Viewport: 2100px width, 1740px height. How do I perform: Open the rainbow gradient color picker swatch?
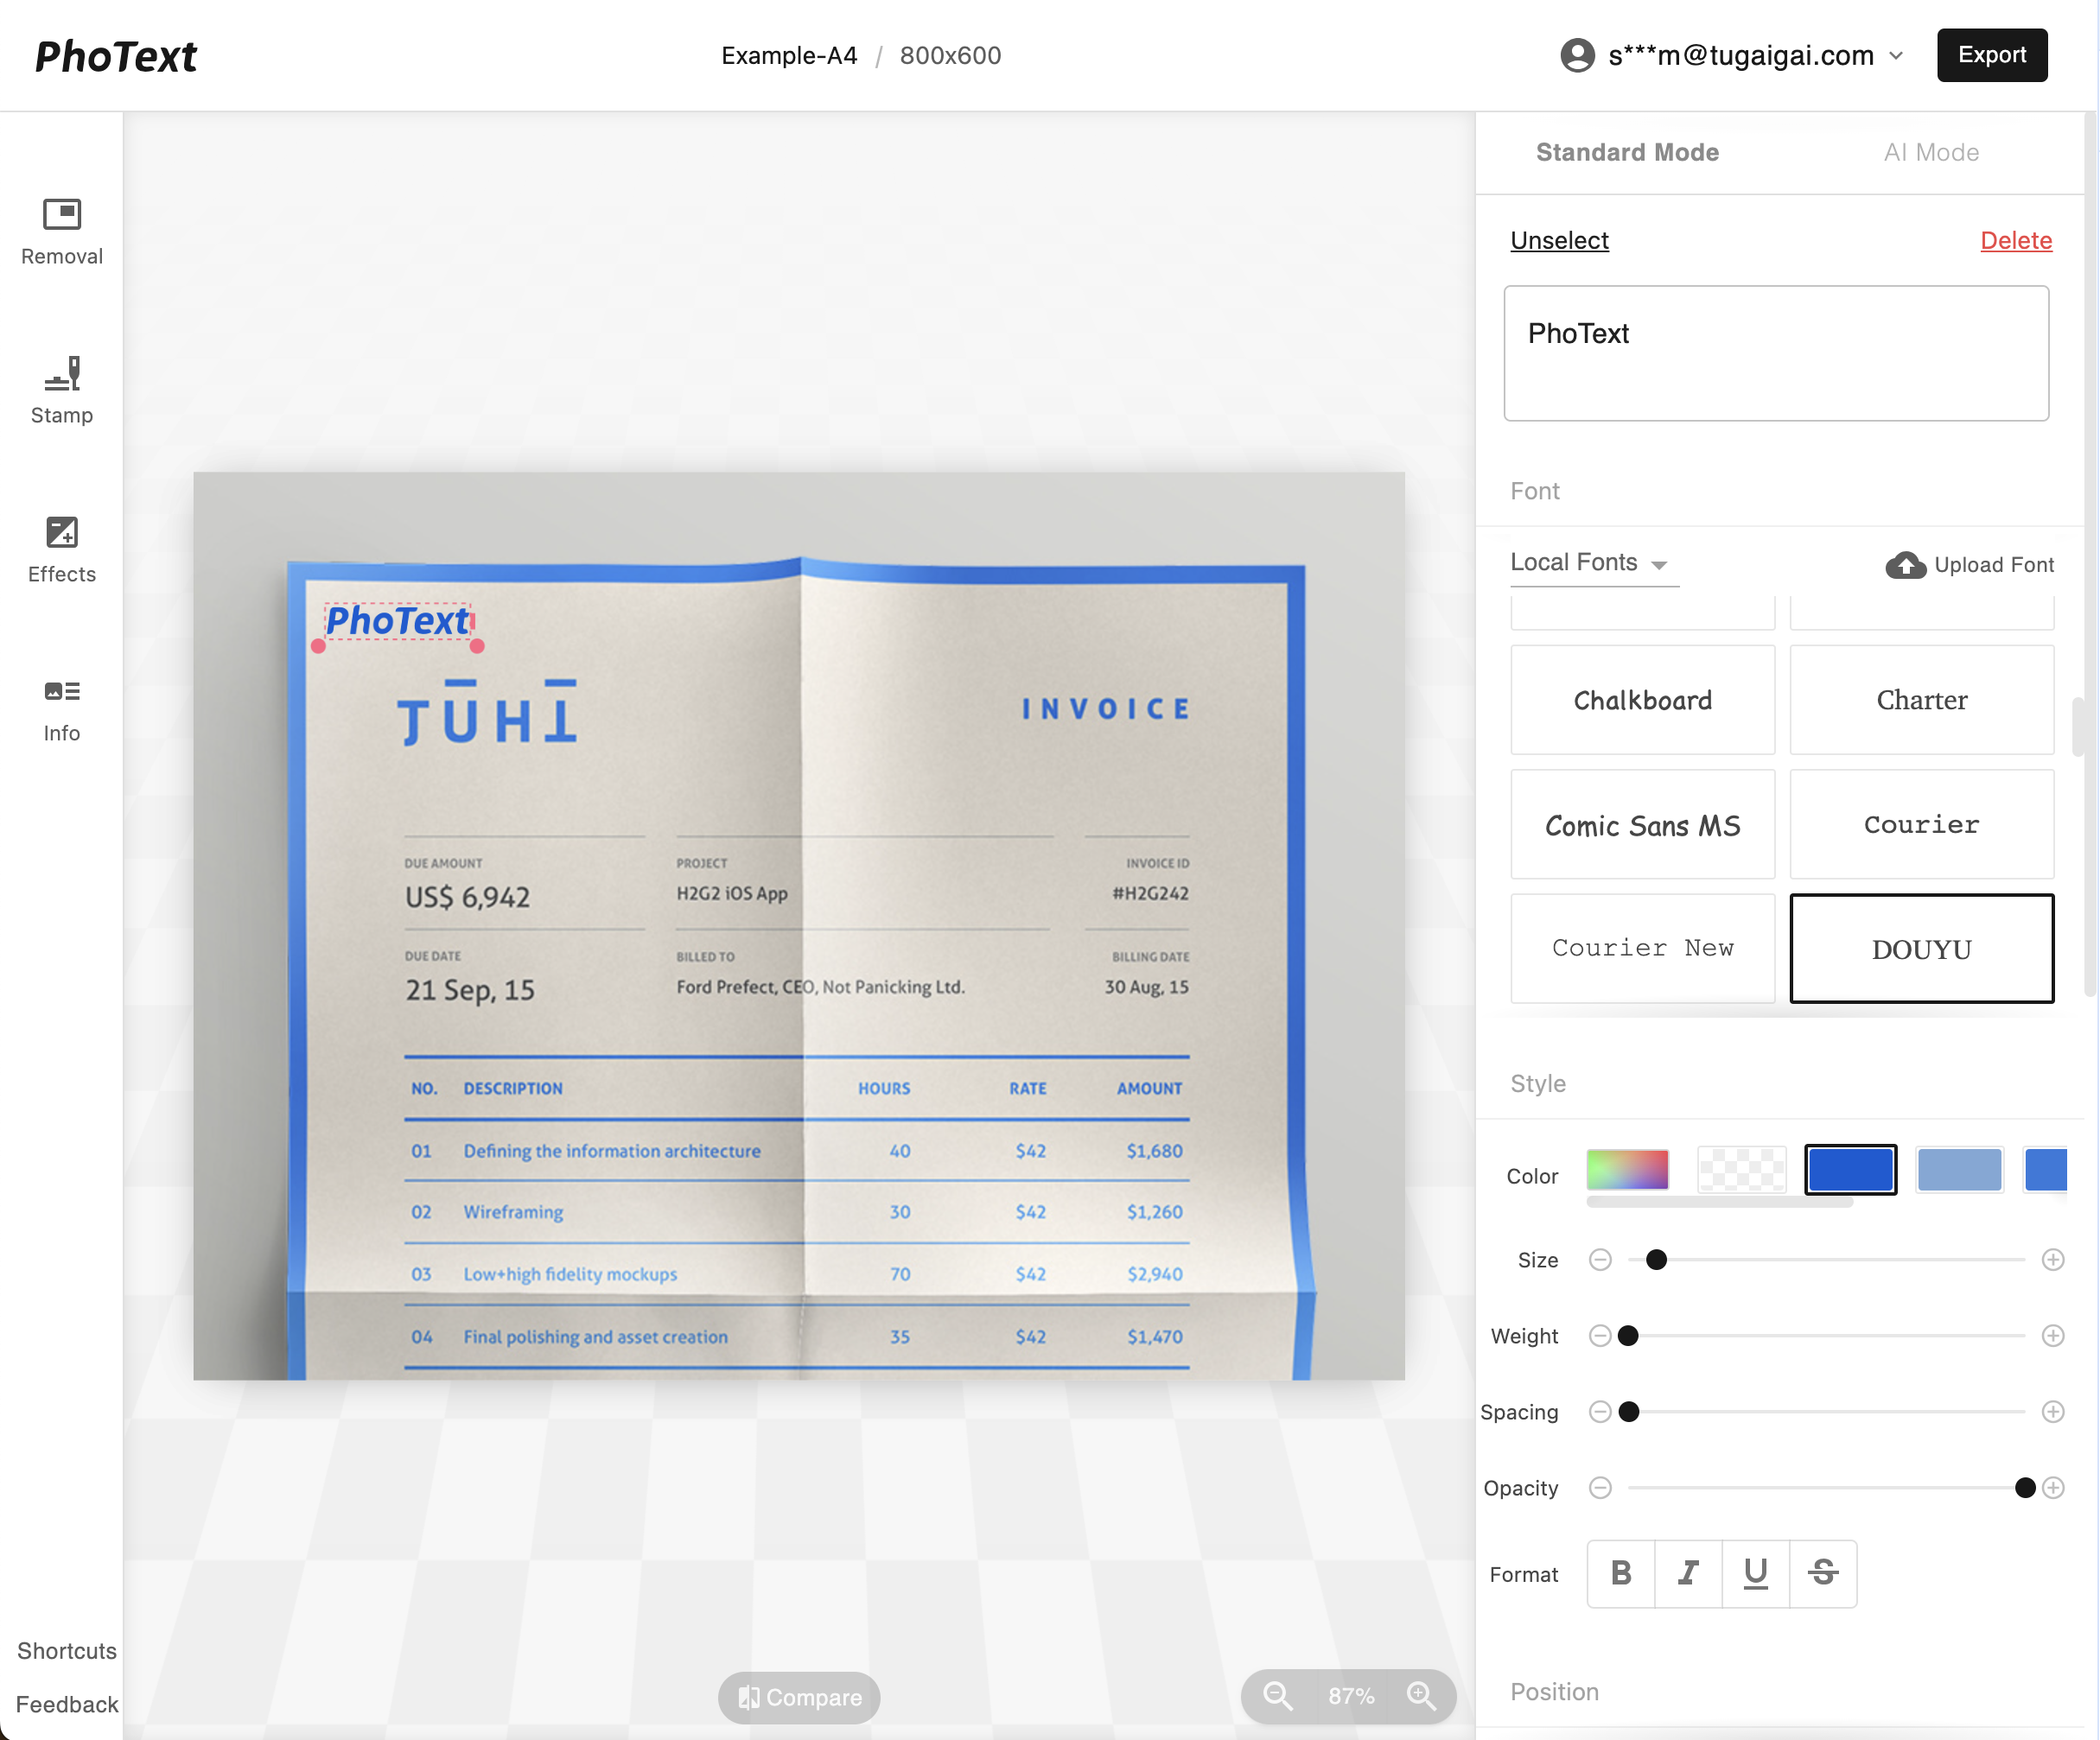click(x=1627, y=1169)
